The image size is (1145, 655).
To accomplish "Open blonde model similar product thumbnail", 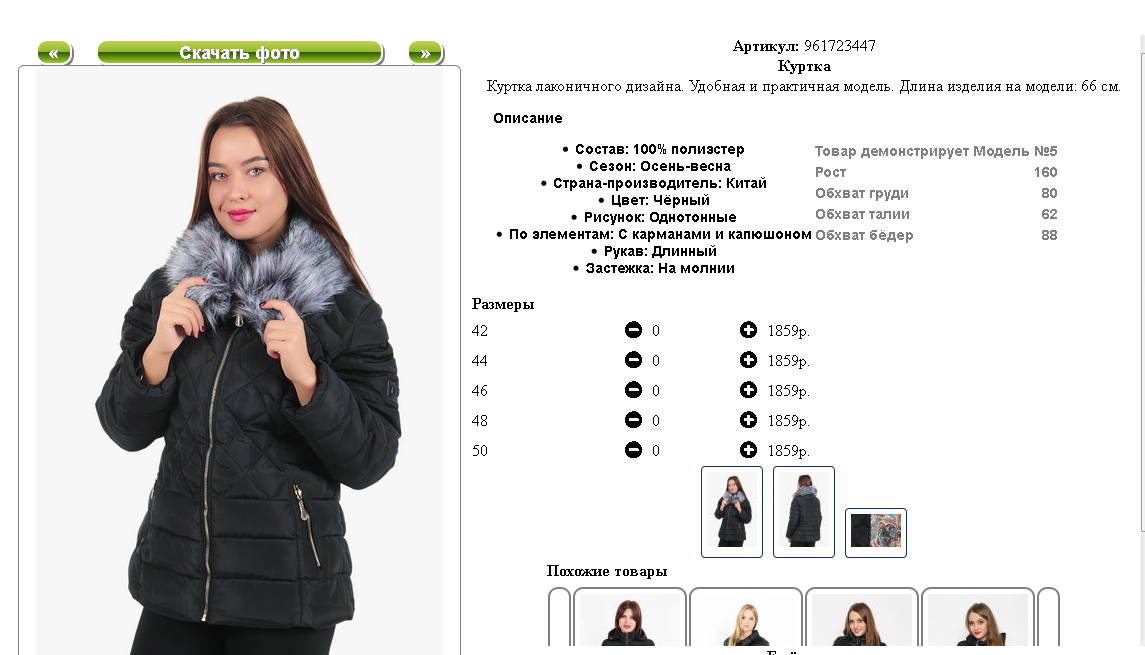I will (746, 617).
